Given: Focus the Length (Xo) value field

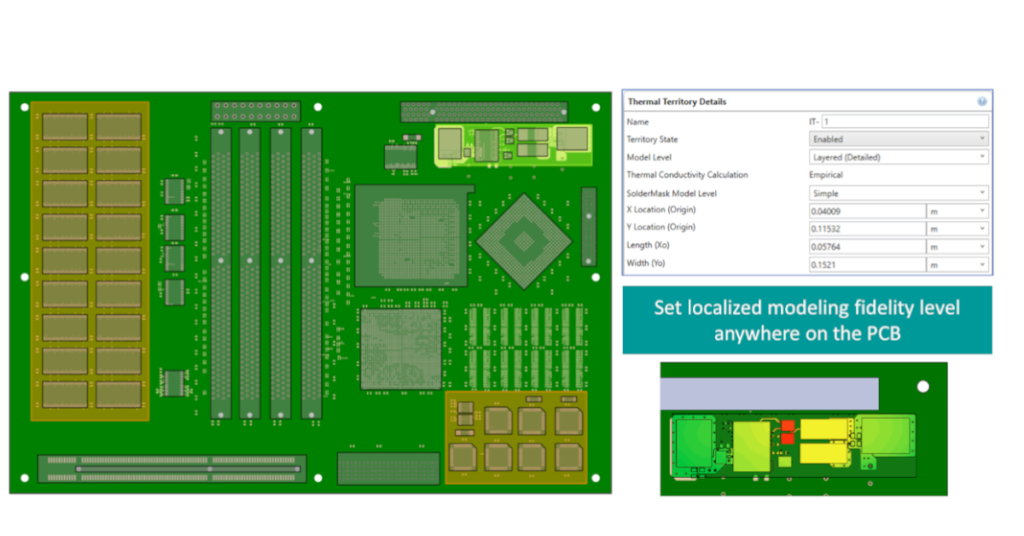Looking at the screenshot, I should [x=866, y=247].
